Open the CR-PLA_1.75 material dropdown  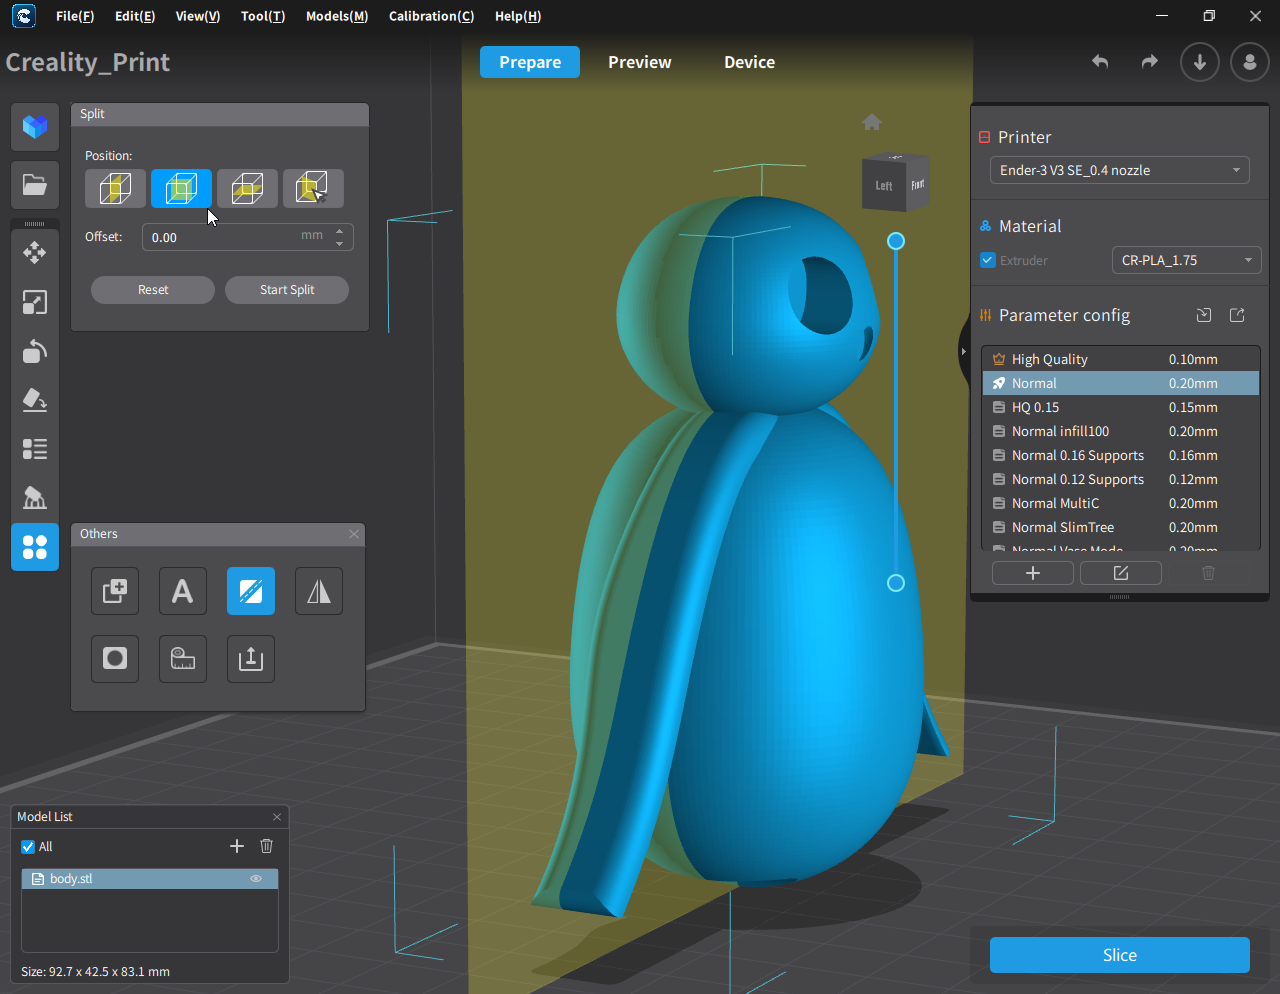click(1186, 260)
